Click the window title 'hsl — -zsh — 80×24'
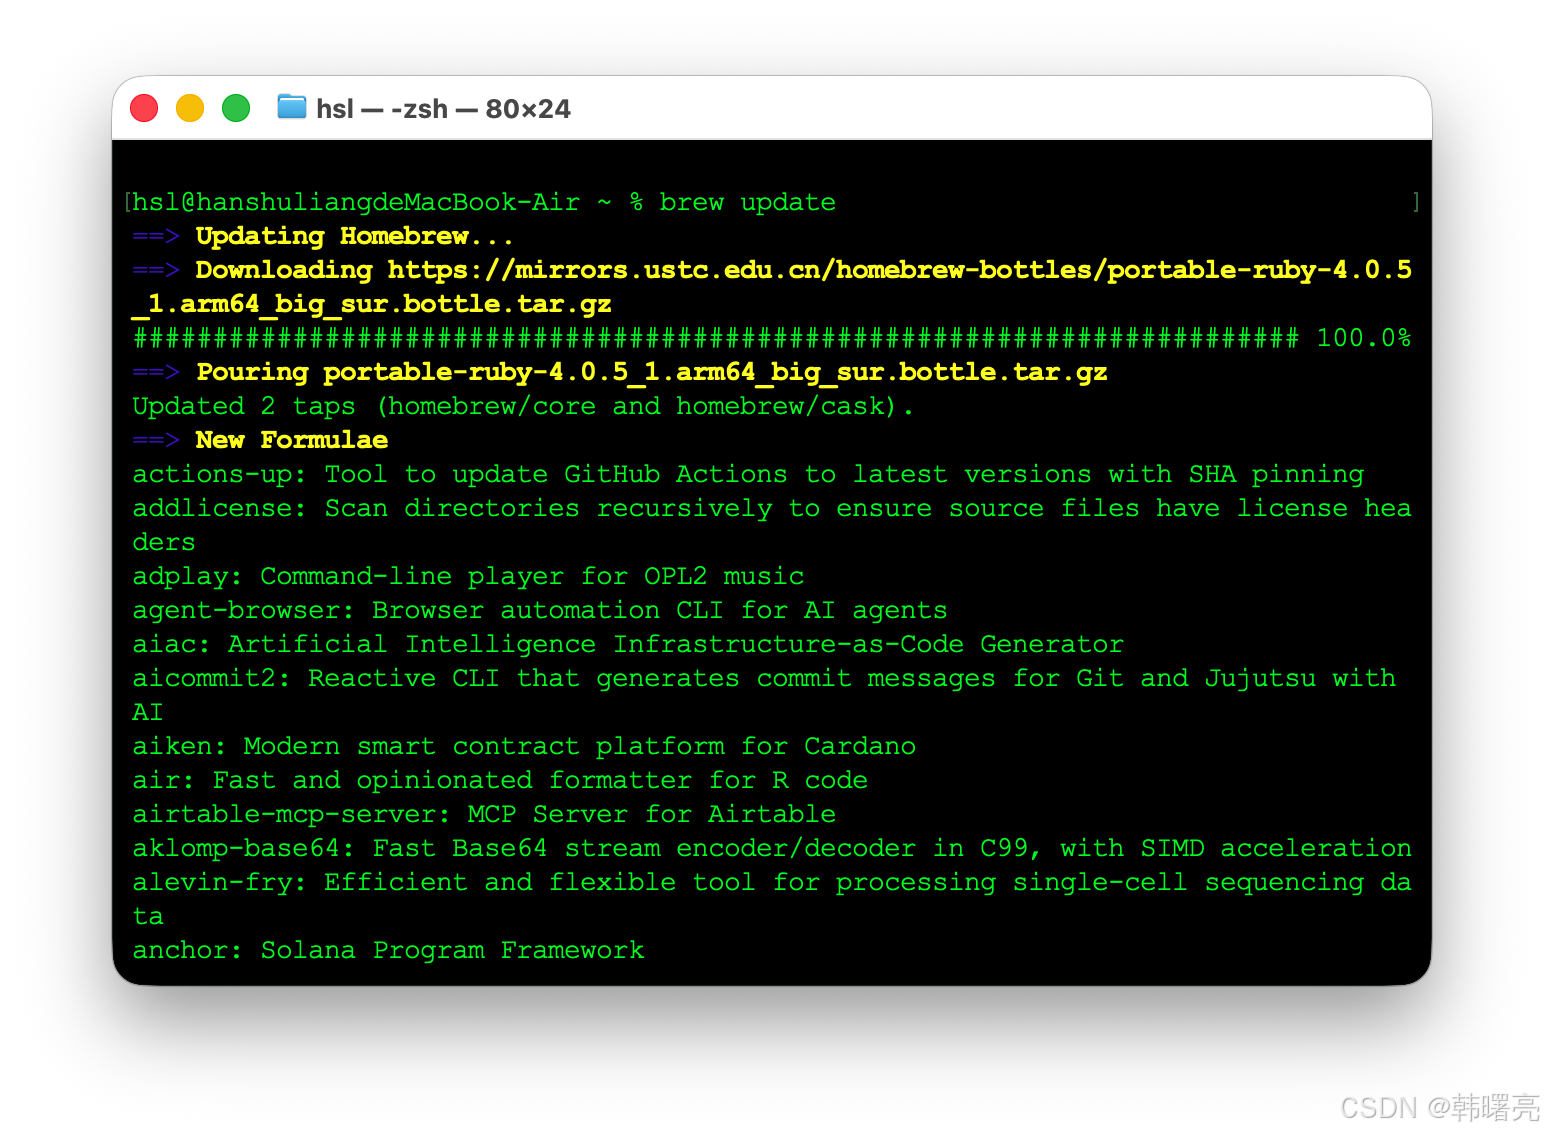 tap(443, 108)
